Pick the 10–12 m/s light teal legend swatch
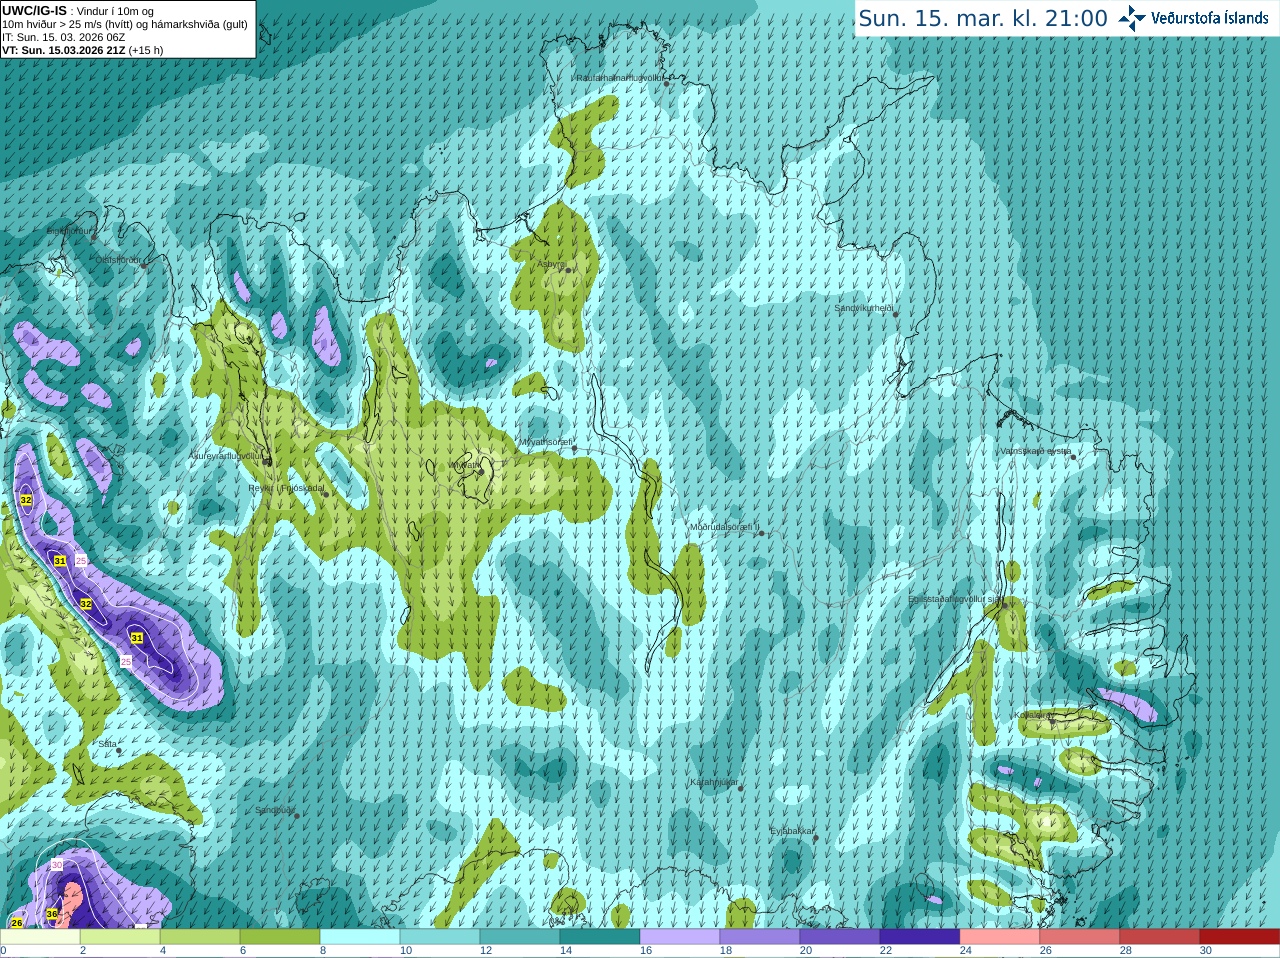Image resolution: width=1280 pixels, height=958 pixels. tap(440, 937)
